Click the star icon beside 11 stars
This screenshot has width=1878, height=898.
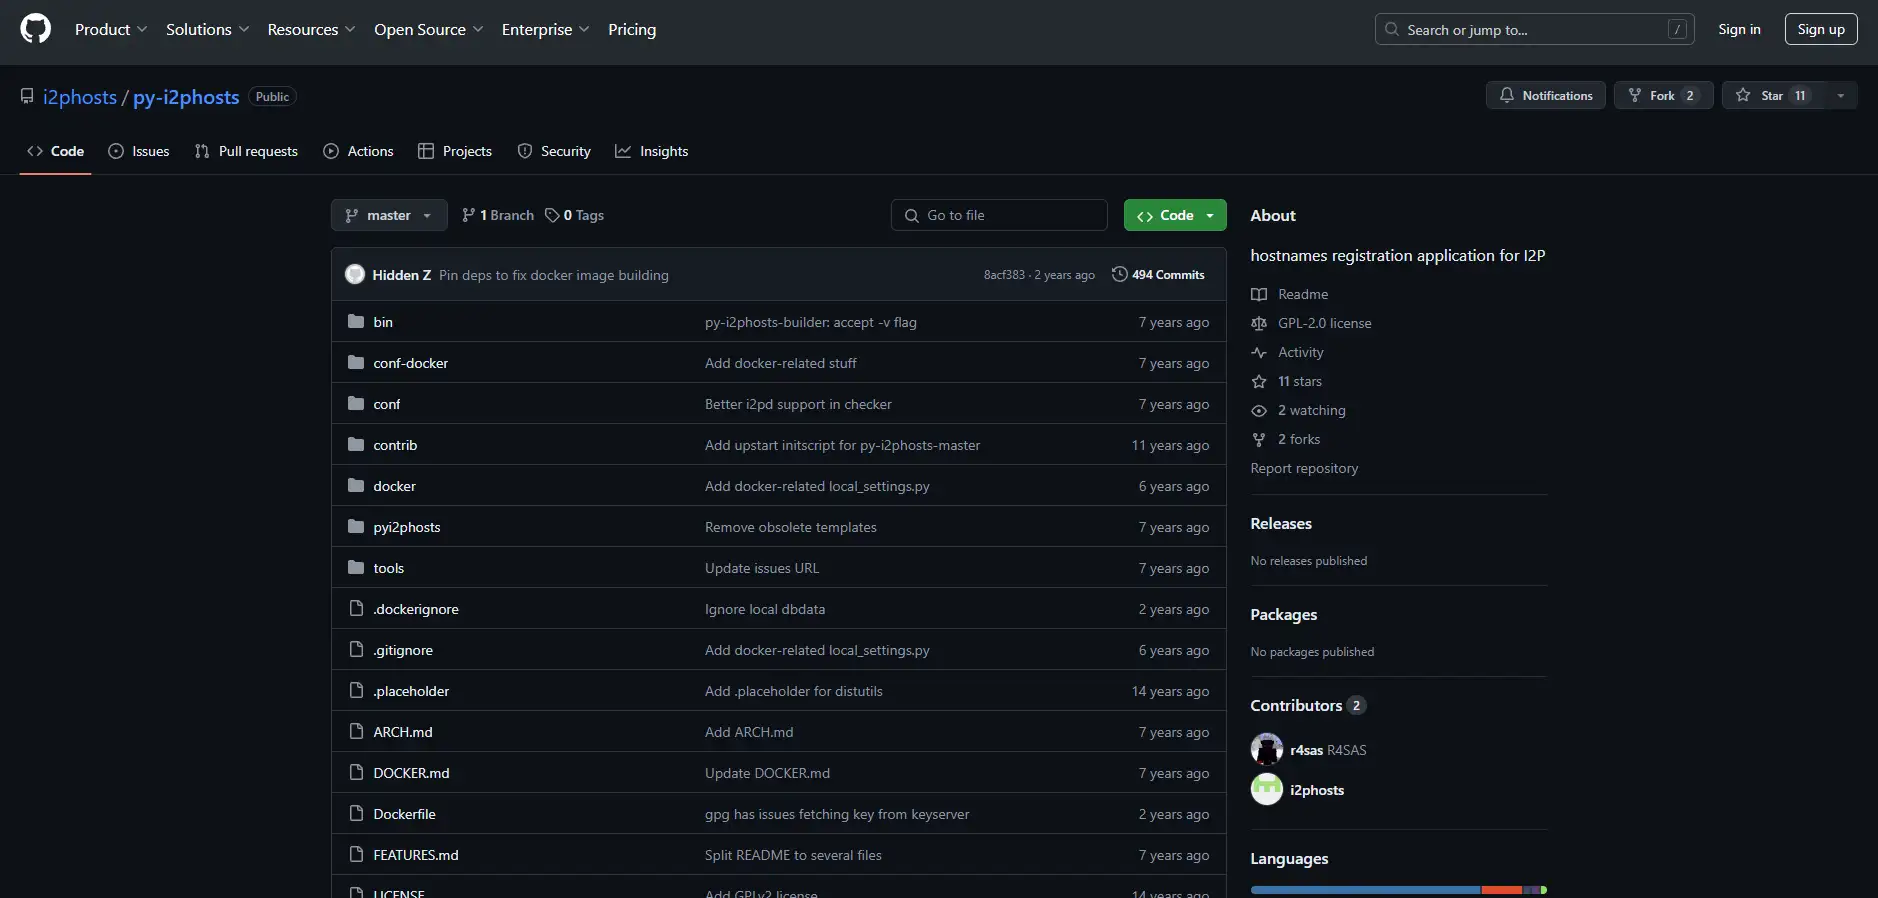tap(1259, 381)
